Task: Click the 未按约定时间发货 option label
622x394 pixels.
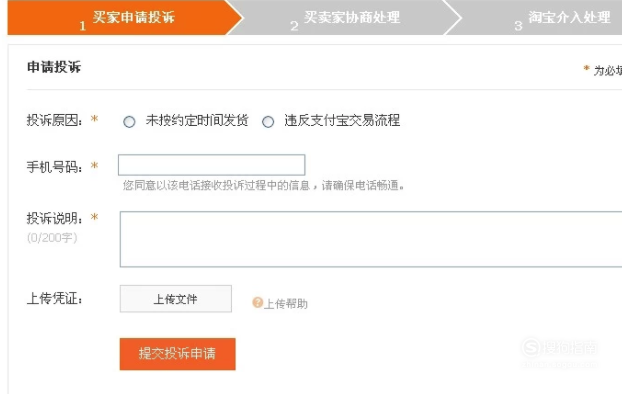Action: [x=197, y=120]
